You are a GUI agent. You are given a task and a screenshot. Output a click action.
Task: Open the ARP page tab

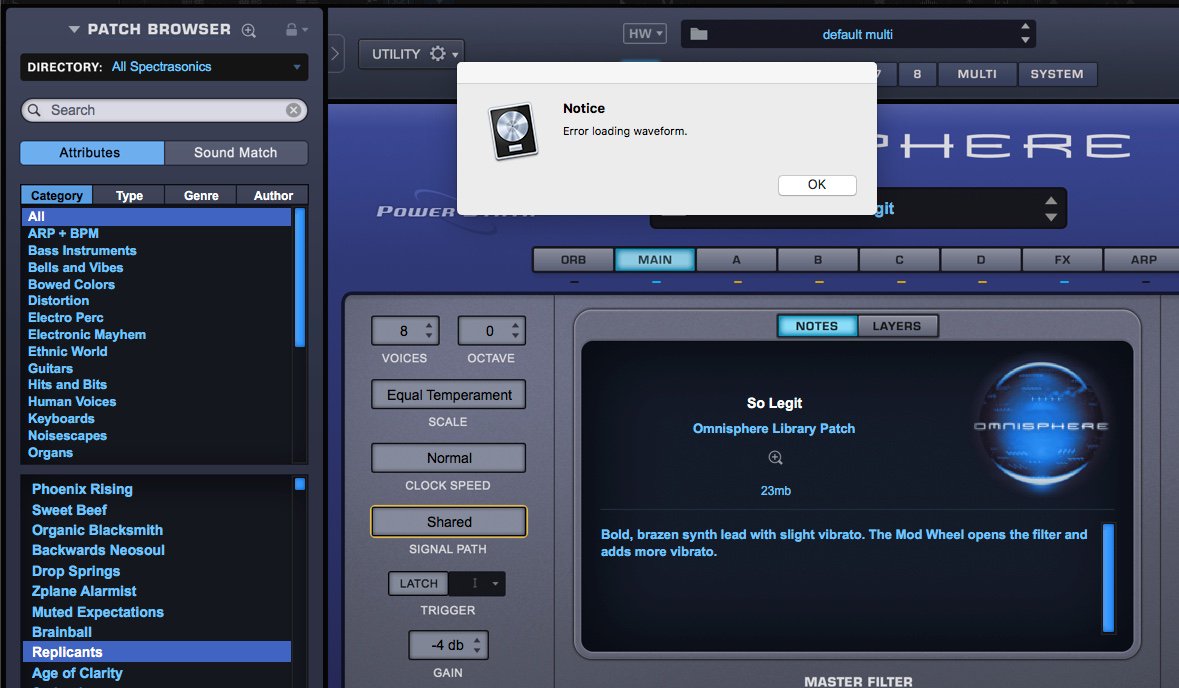click(1143, 259)
